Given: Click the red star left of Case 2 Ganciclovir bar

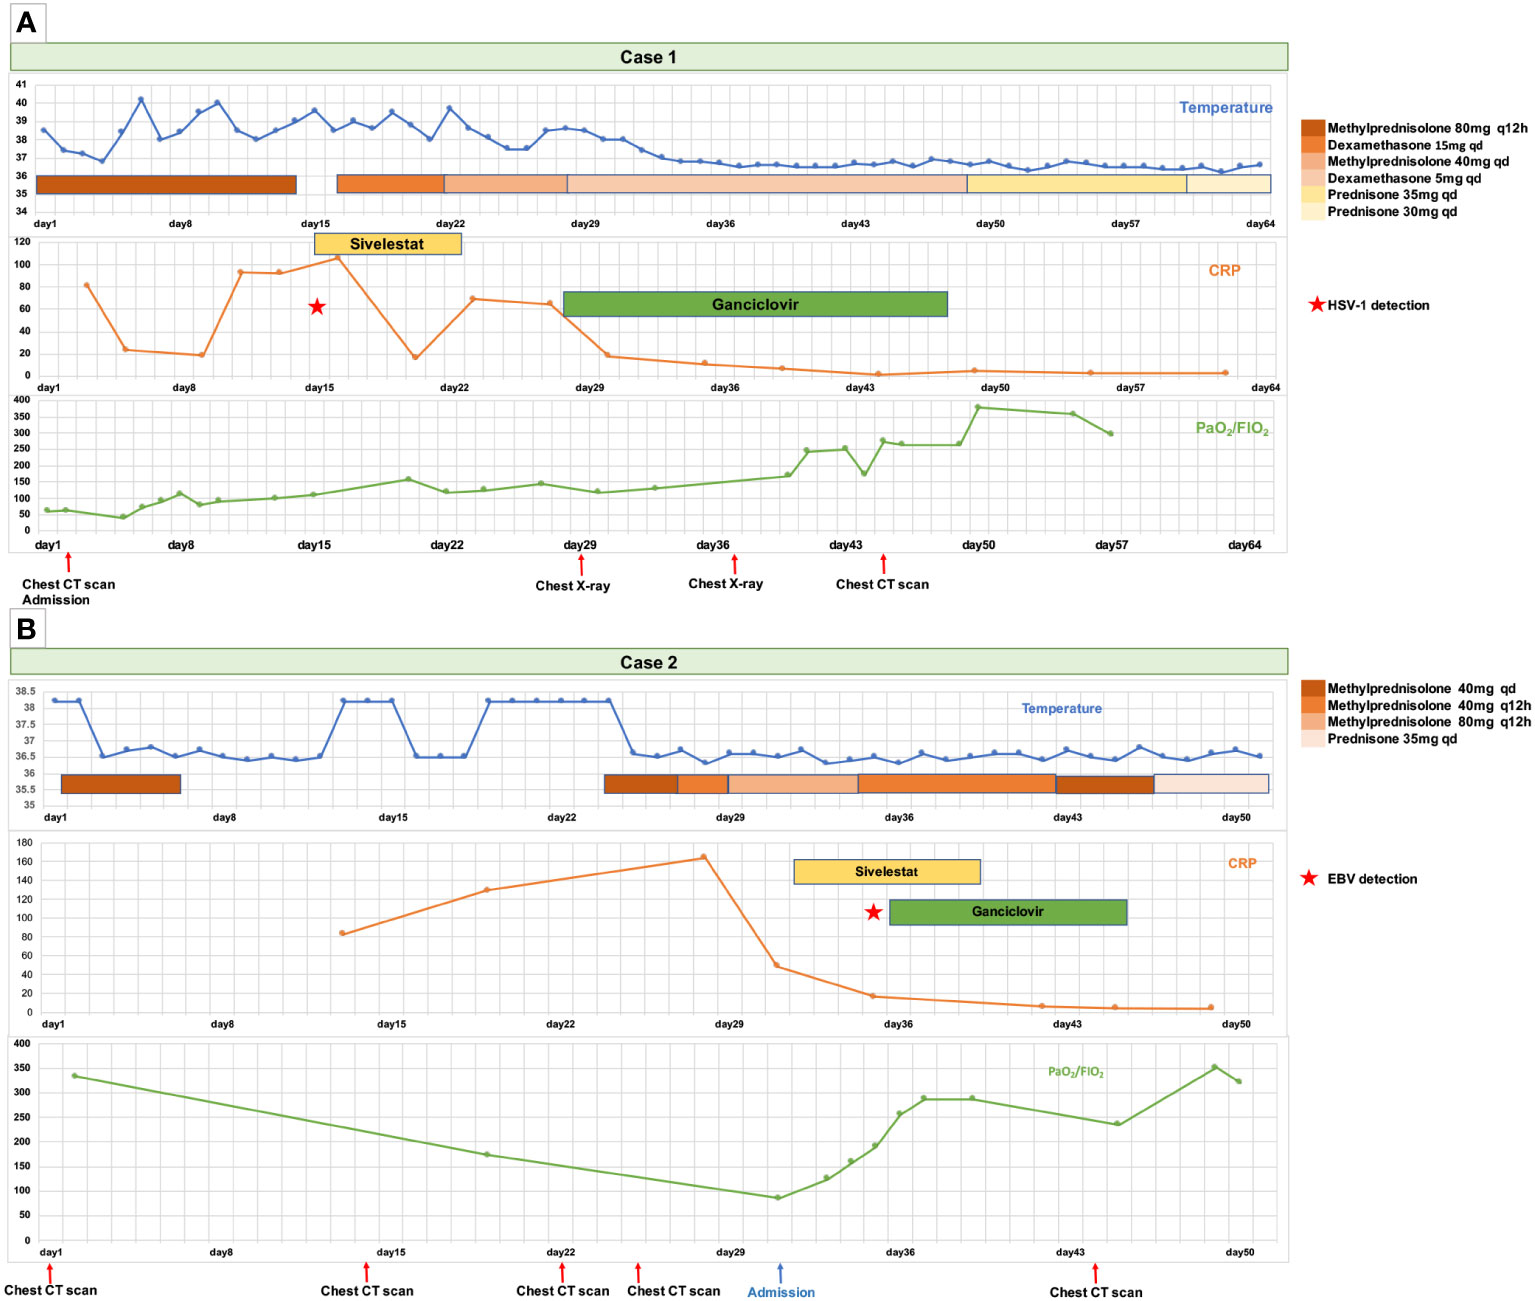Looking at the screenshot, I should point(874,912).
